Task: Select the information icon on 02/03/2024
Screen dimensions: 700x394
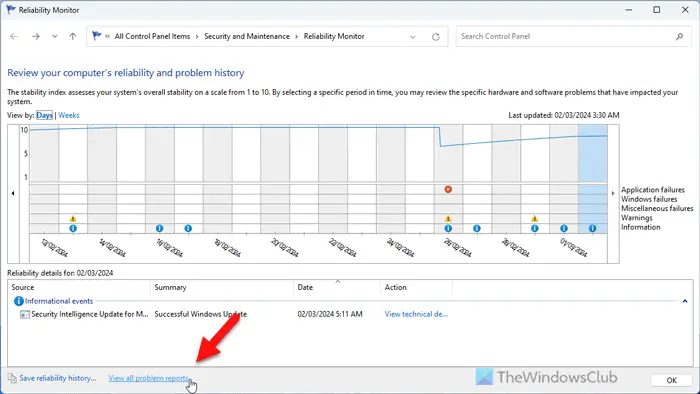Action: (592, 228)
